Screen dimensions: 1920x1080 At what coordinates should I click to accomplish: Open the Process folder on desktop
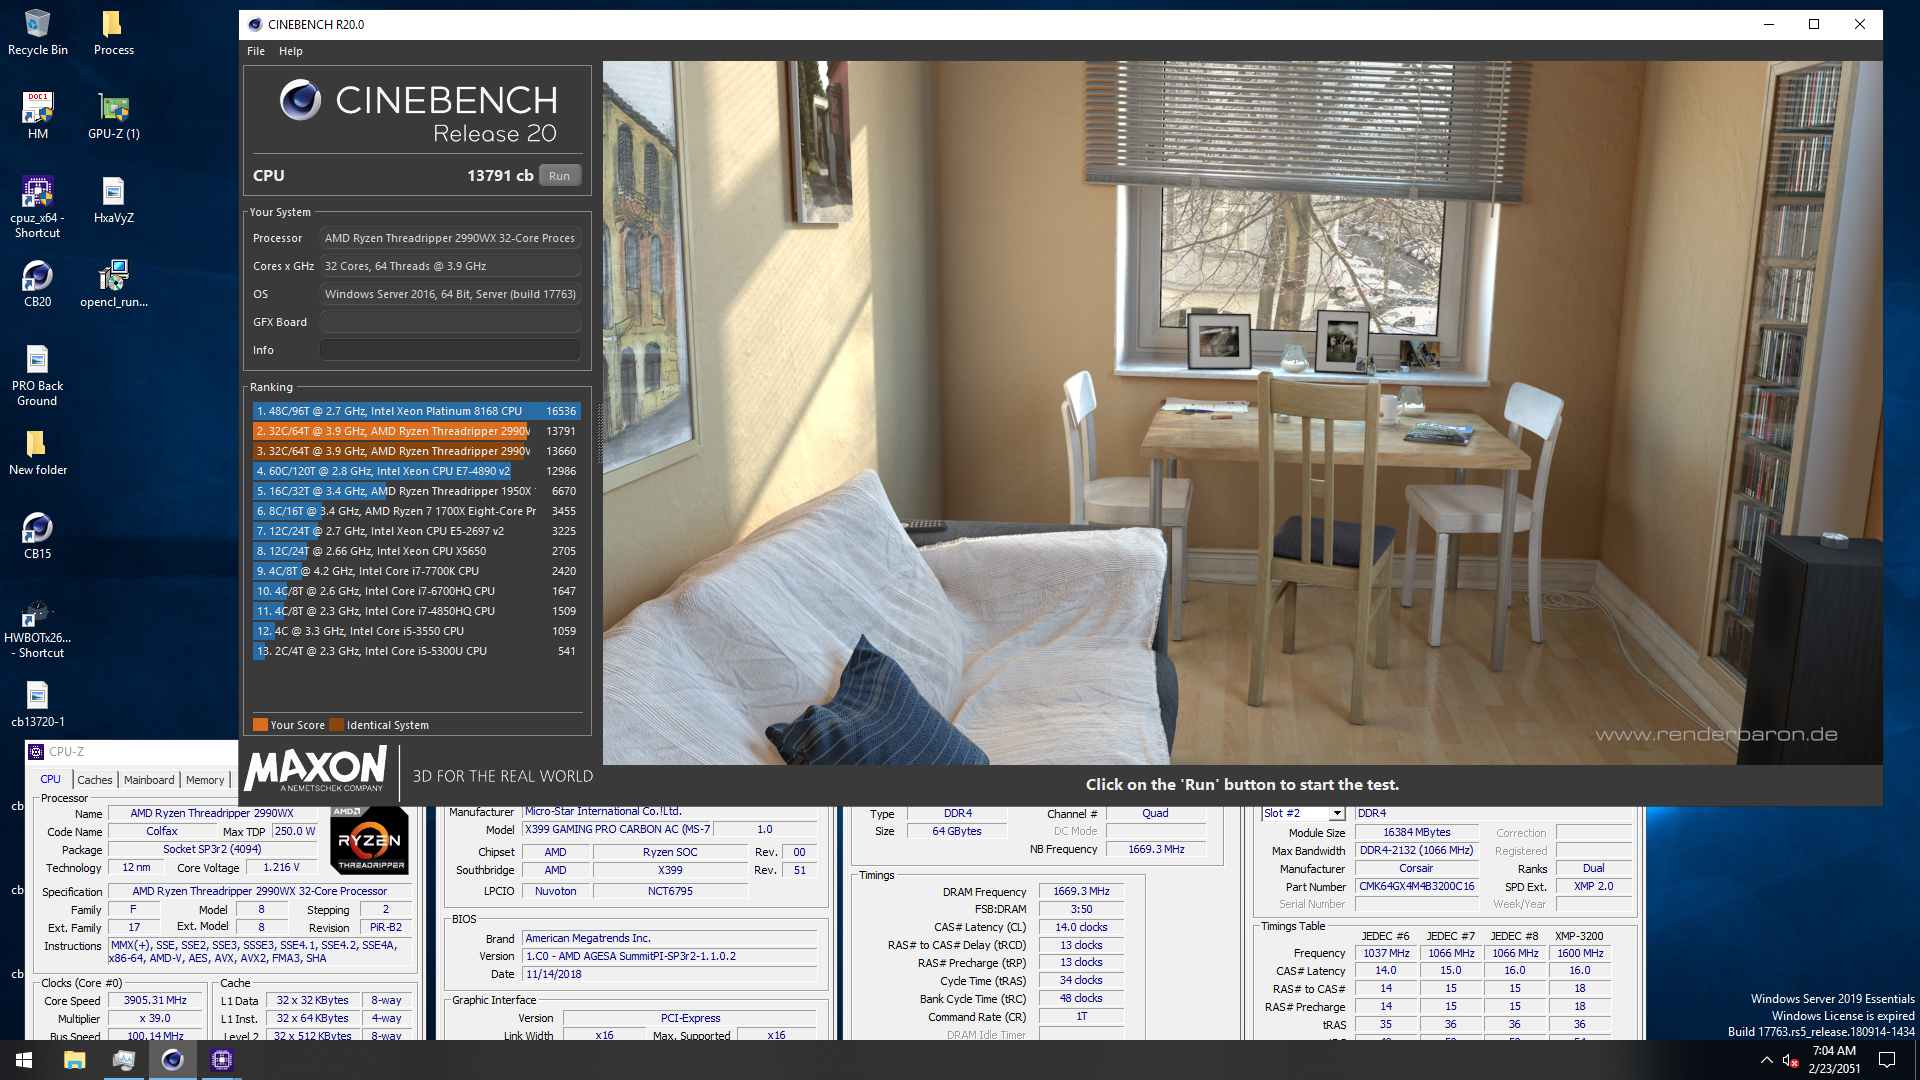point(113,31)
